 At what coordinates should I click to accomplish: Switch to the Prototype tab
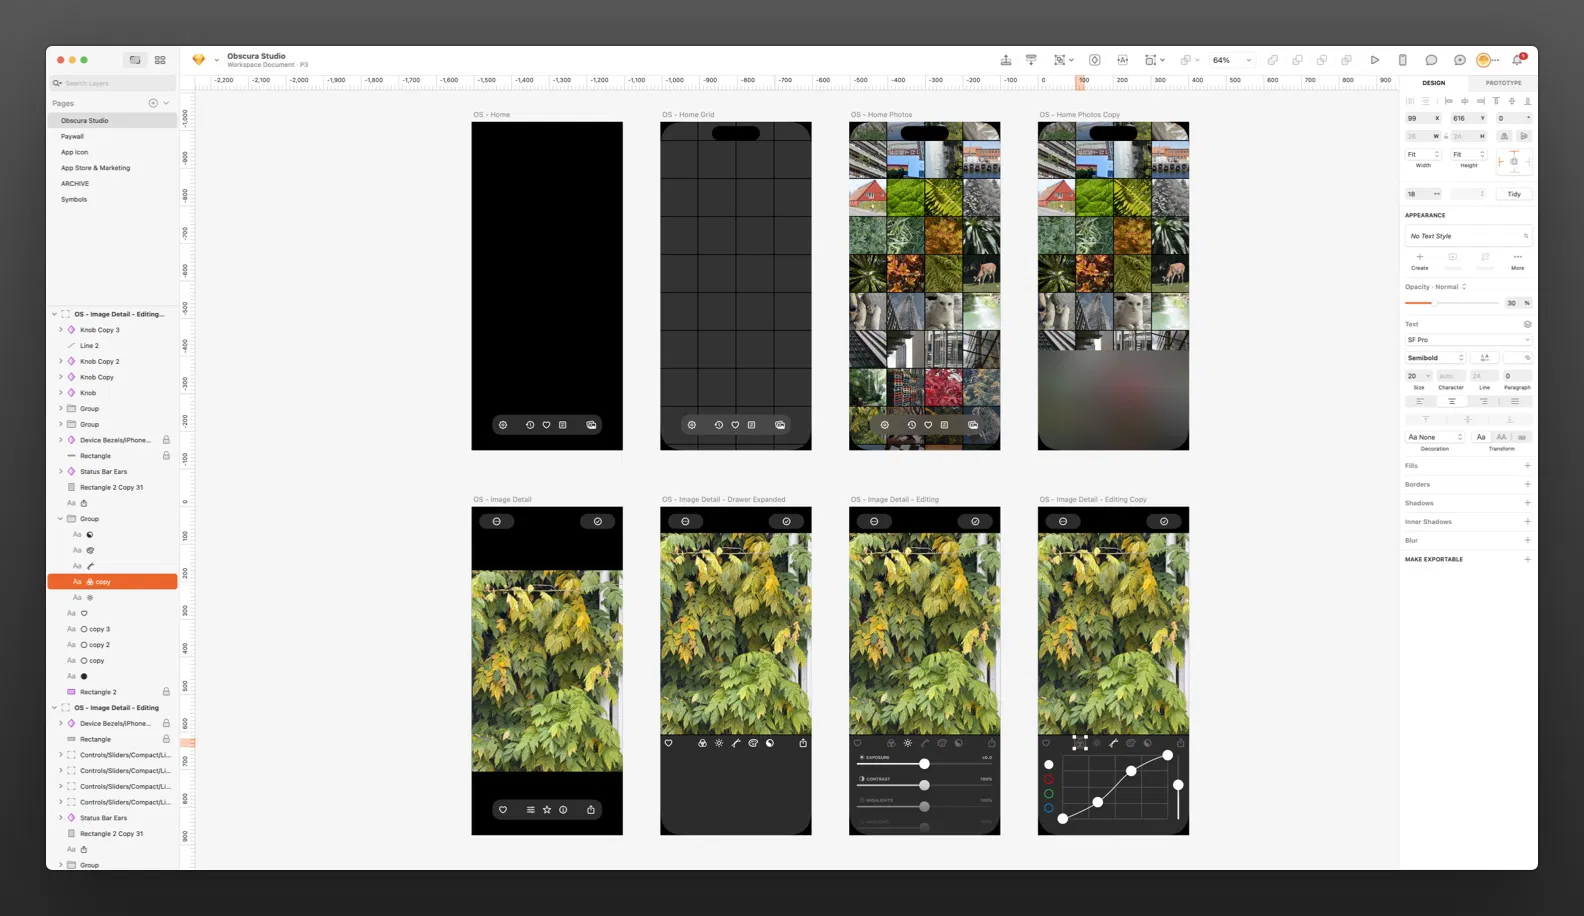(1503, 83)
